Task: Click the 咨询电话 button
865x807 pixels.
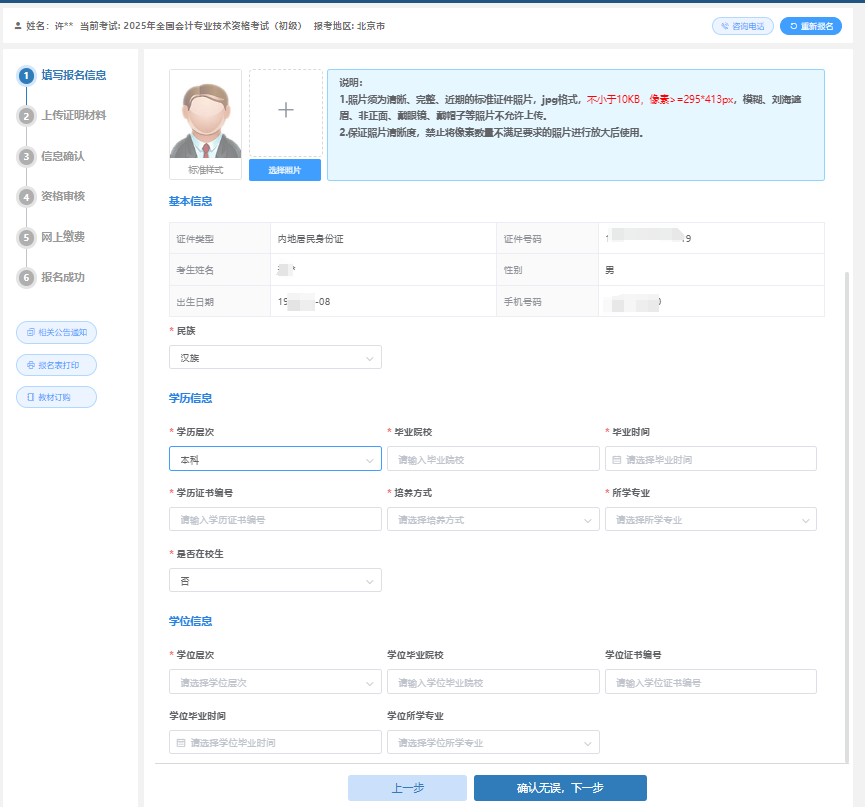Action: click(743, 26)
